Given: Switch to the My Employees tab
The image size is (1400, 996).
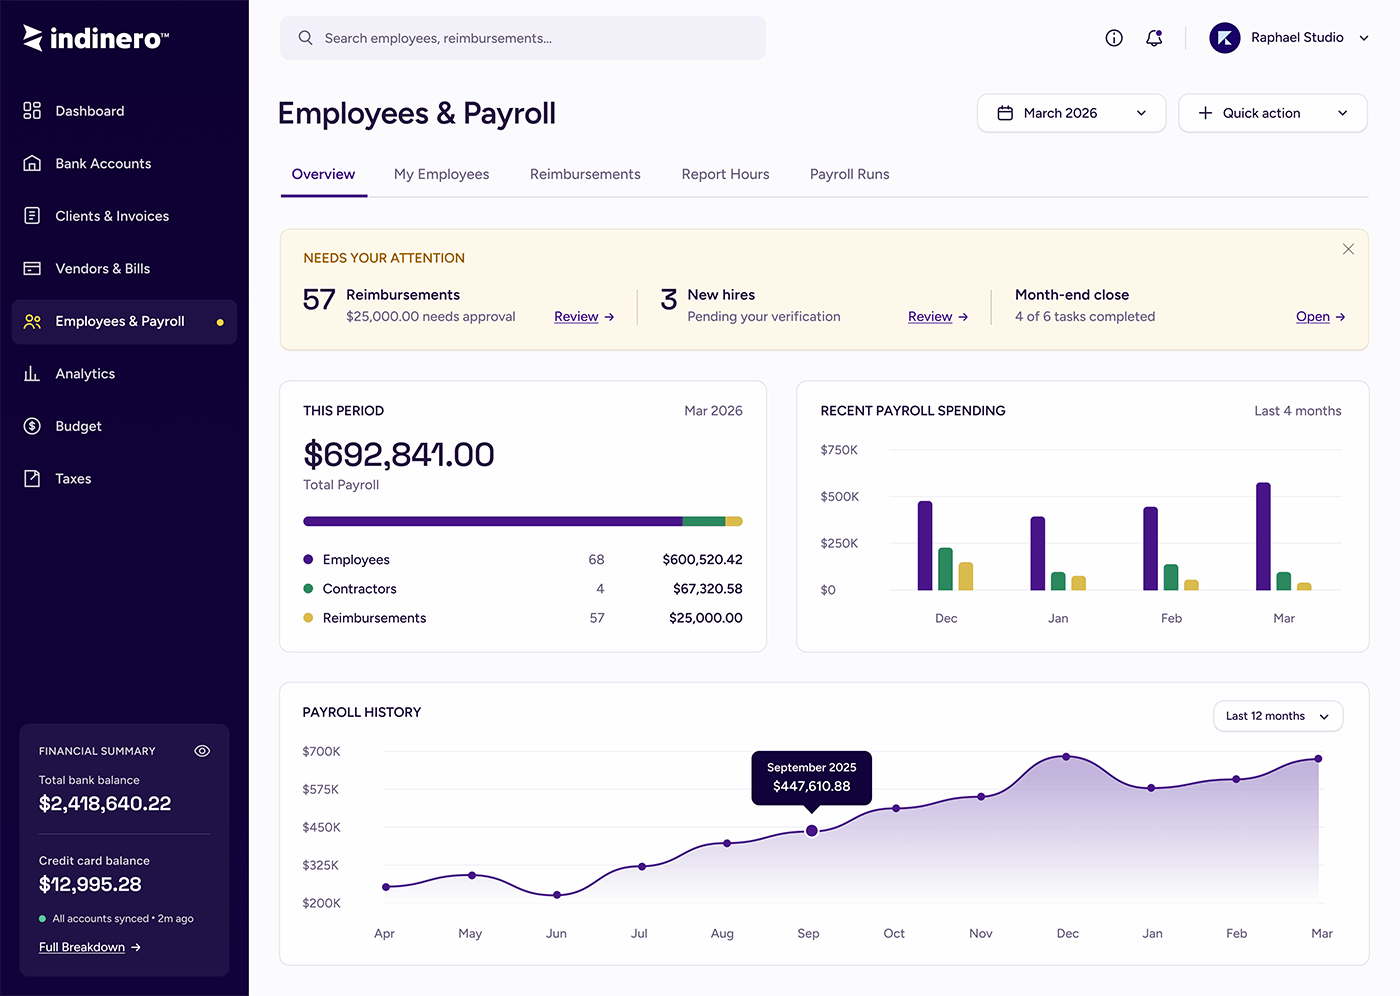Looking at the screenshot, I should [441, 174].
